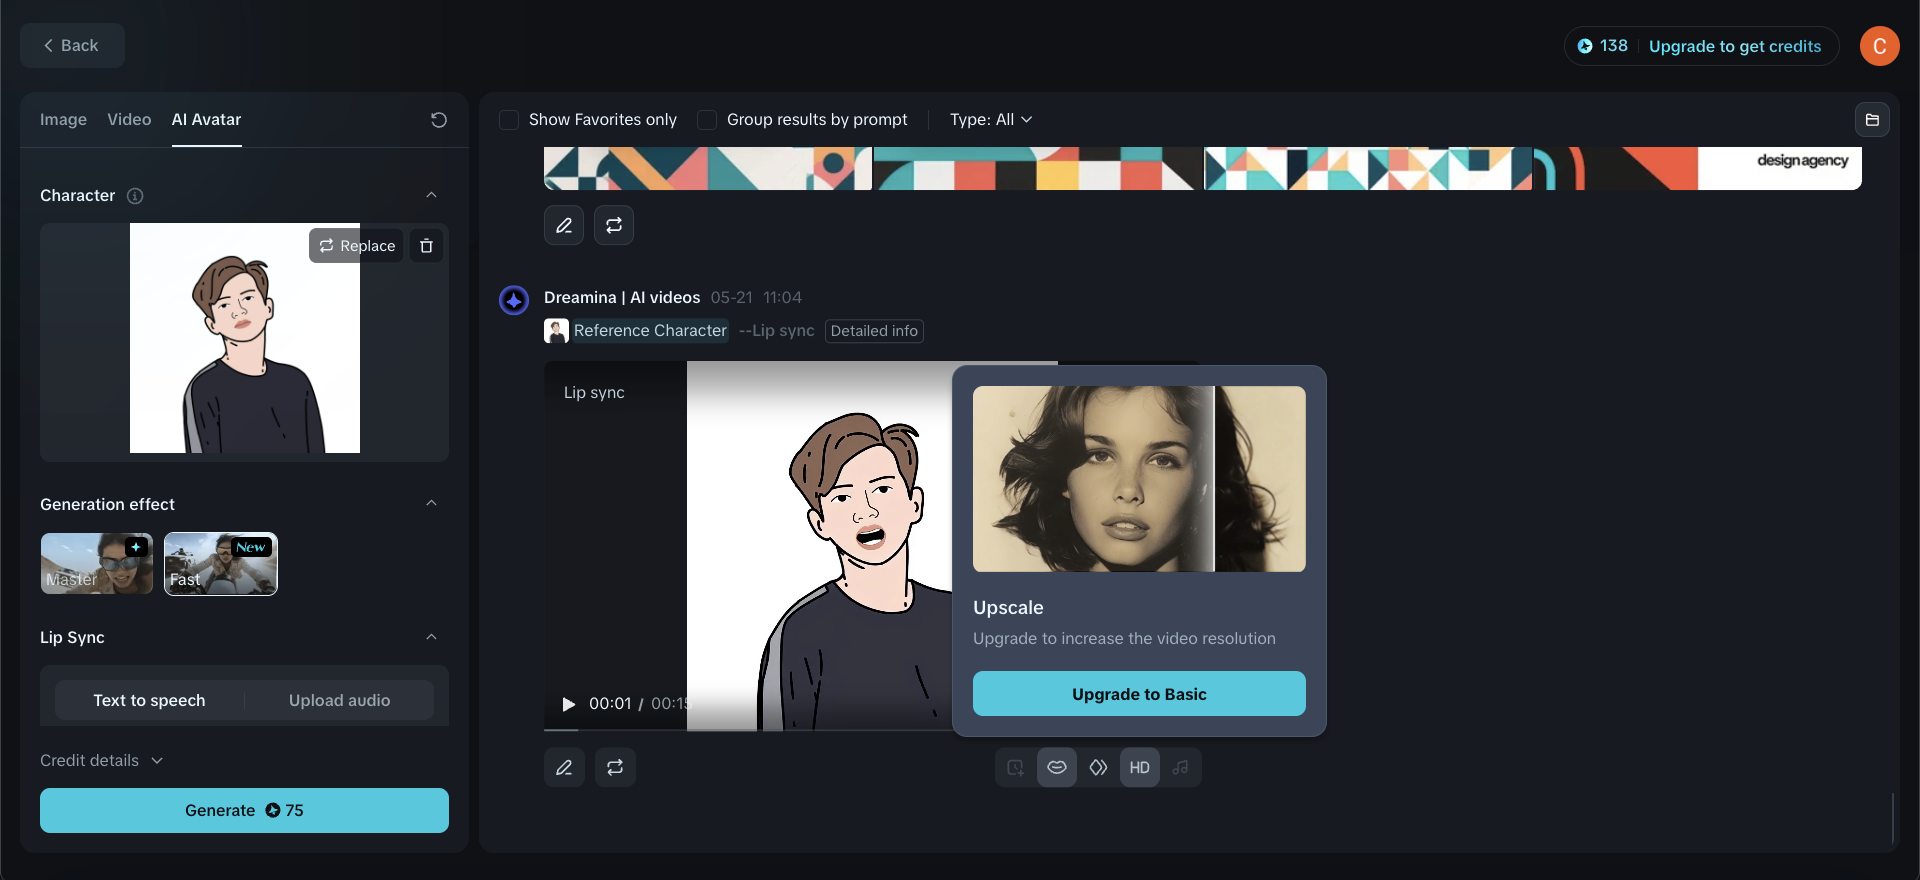
Task: Toggle Group results by prompt checkbox
Action: (x=707, y=120)
